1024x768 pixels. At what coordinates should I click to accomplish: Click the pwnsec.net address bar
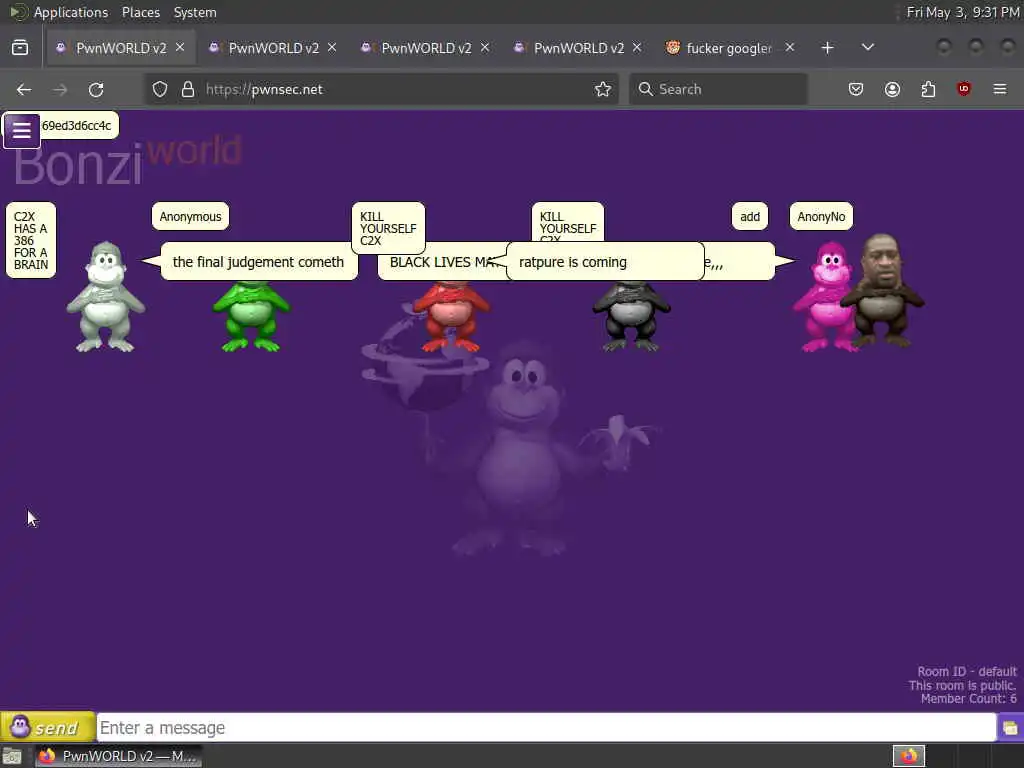click(382, 89)
